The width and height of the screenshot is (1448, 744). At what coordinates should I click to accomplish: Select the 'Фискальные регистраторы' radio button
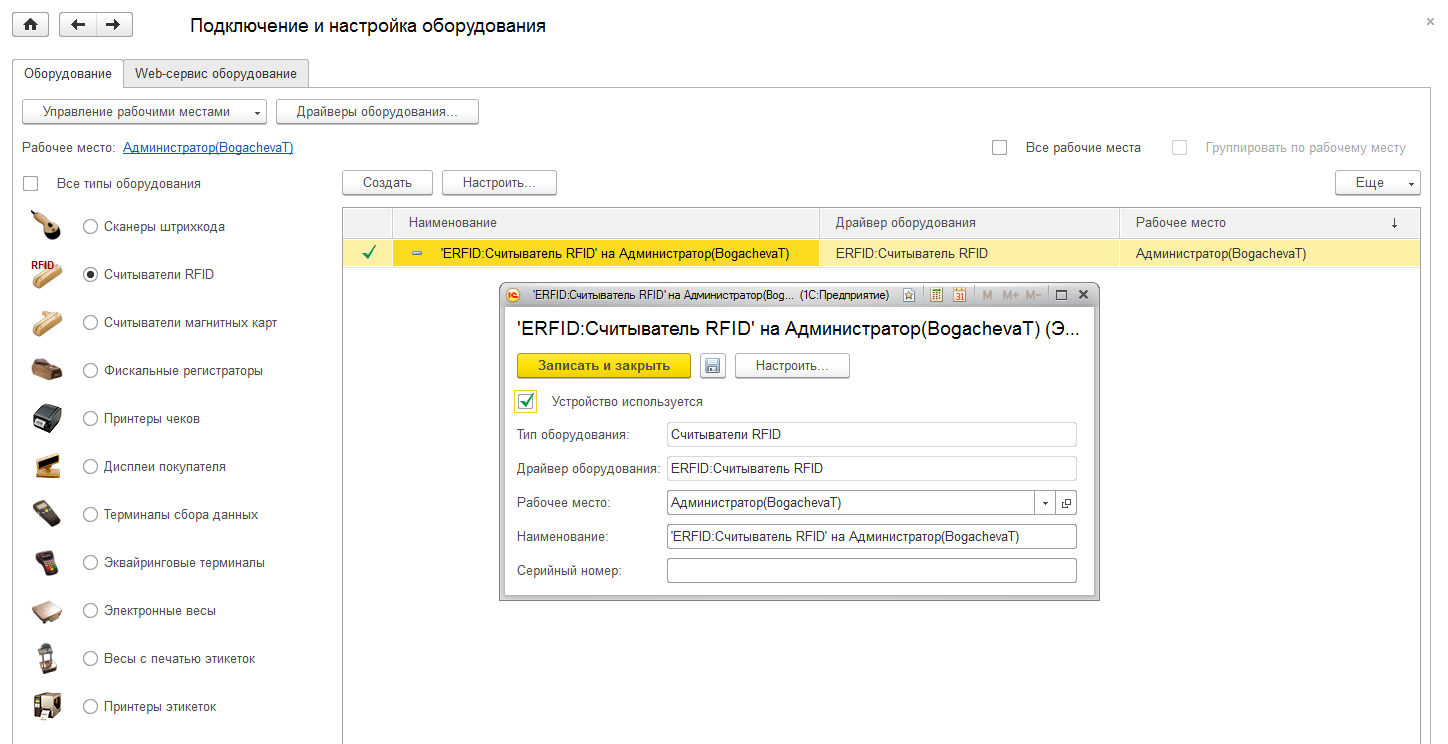[91, 371]
